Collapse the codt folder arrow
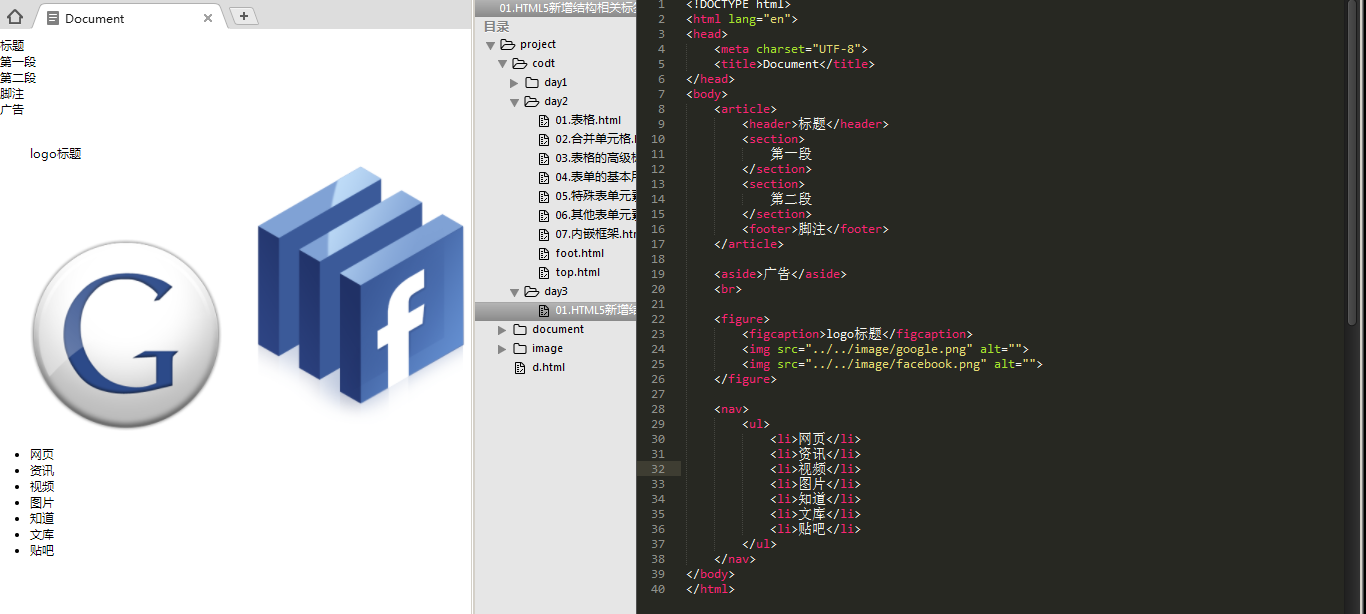This screenshot has width=1366, height=614. (x=503, y=64)
